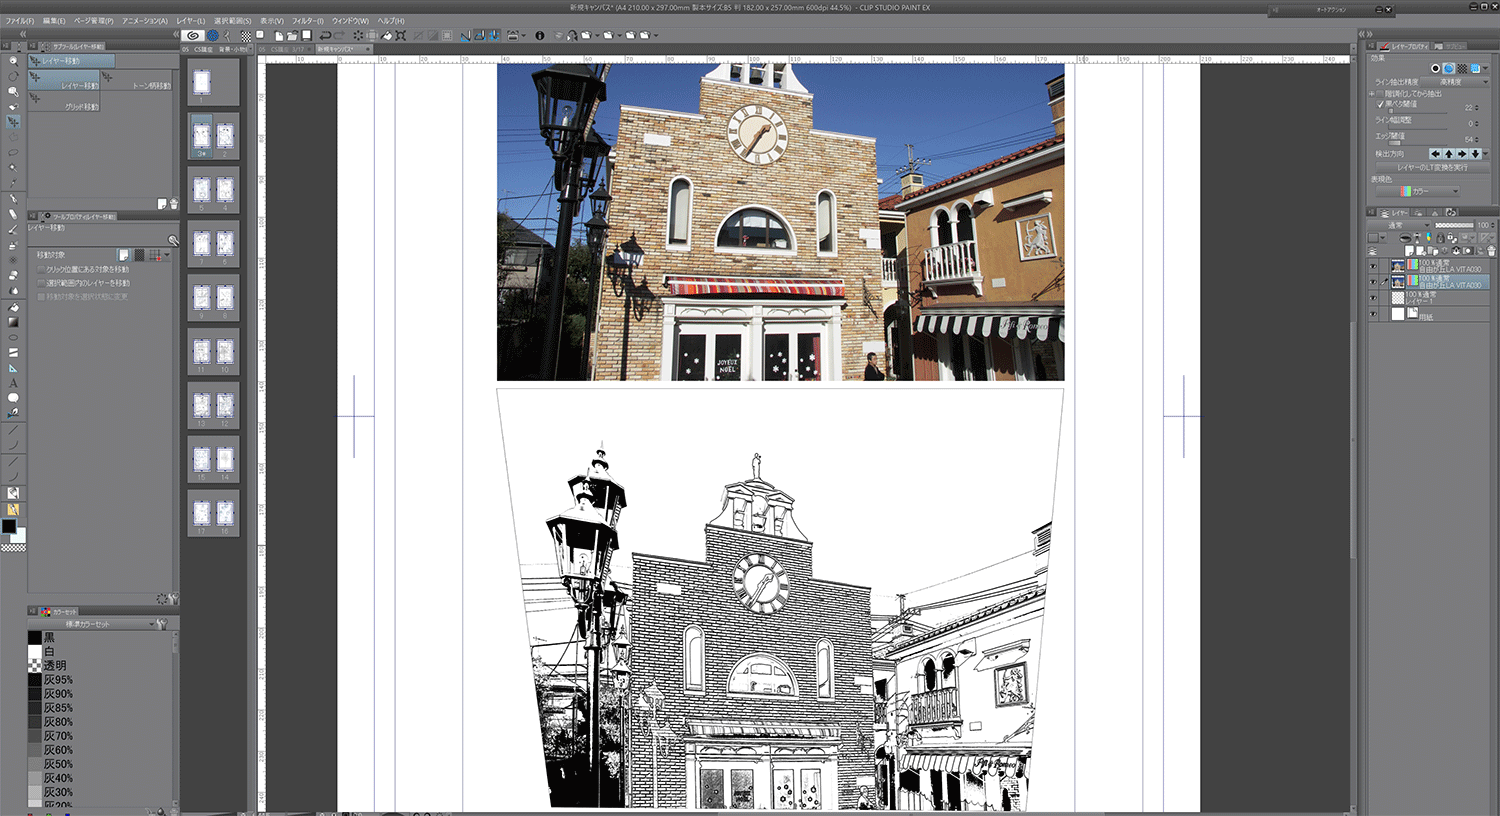1500x816 pixels.
Task: Click the info icon in the command bar
Action: click(x=540, y=35)
